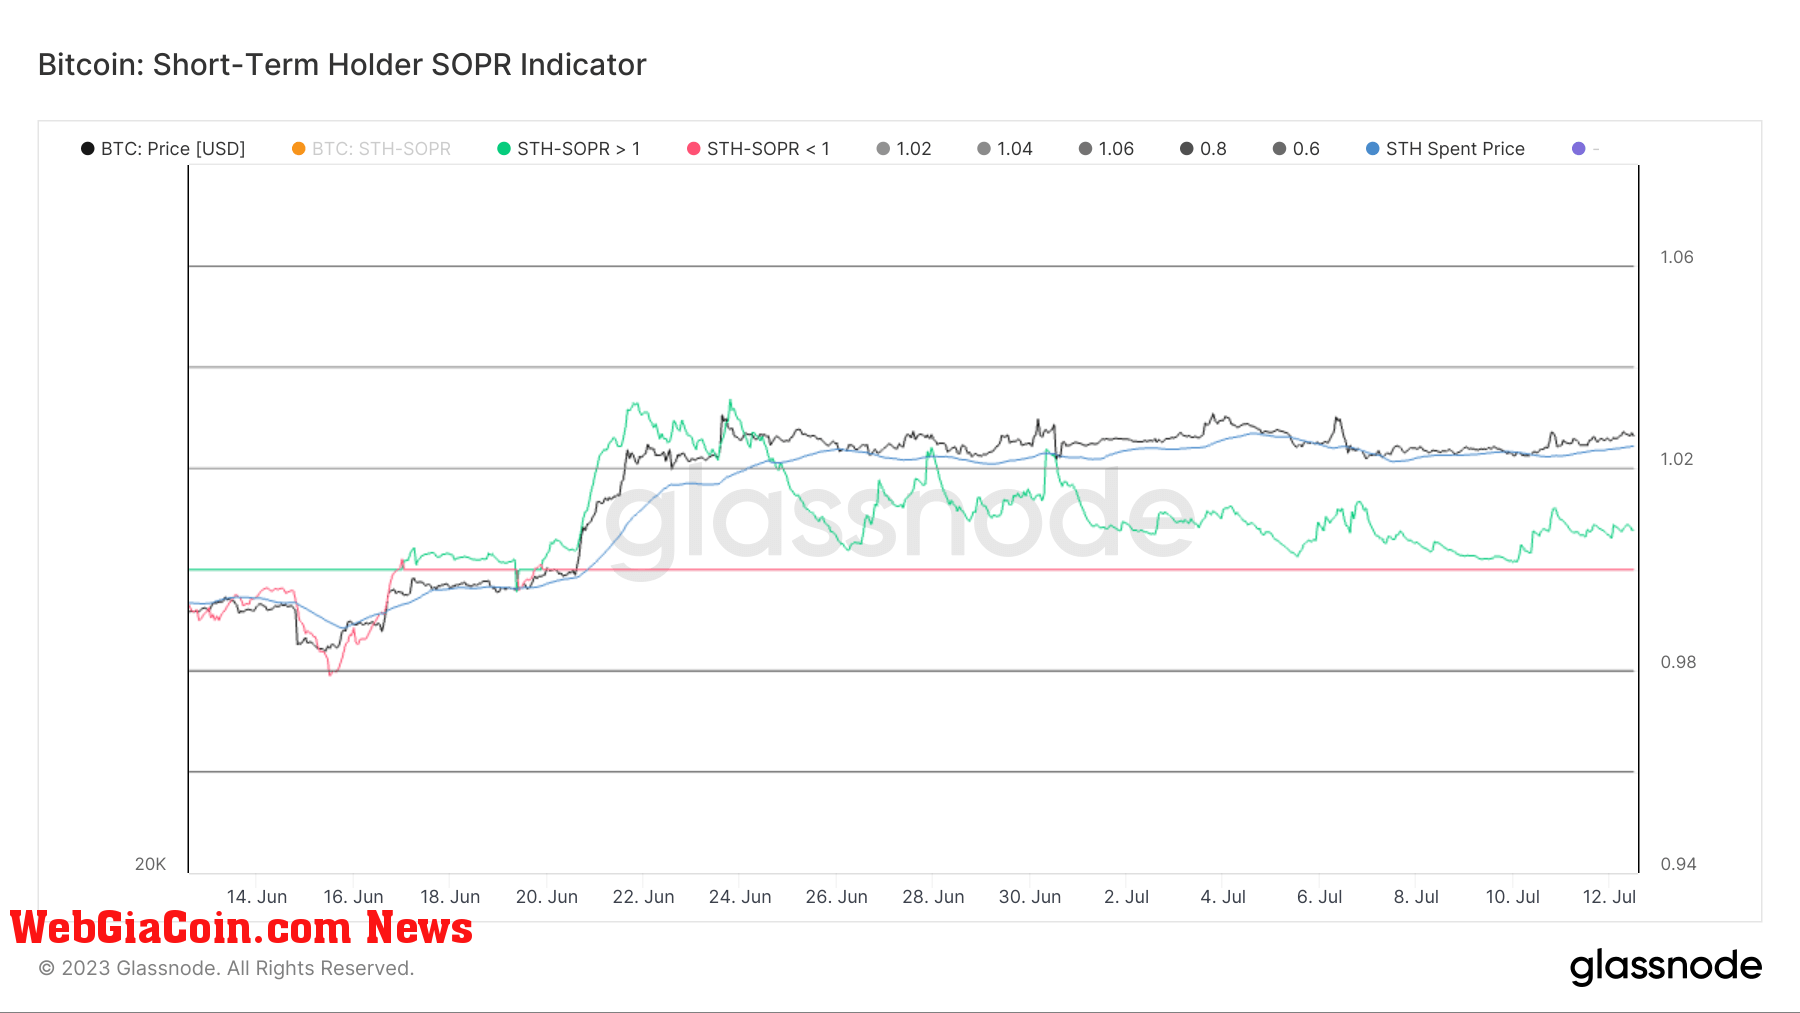Click the 28. Jun x-axis label
The image size is (1800, 1013).
933,897
